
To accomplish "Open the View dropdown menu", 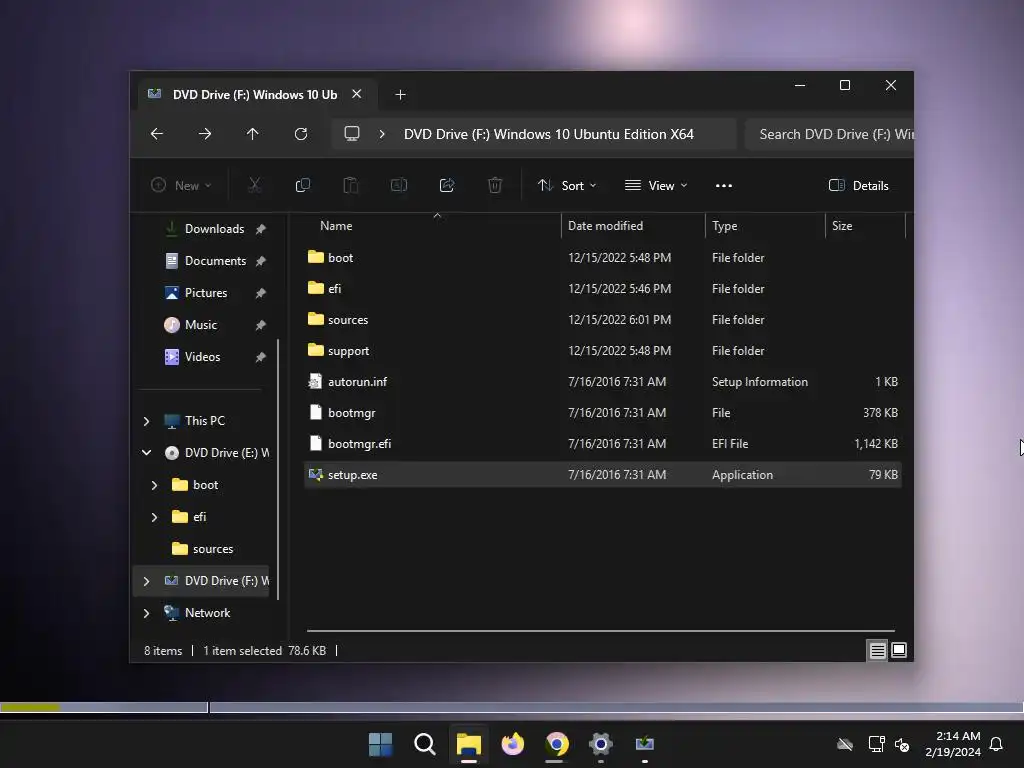I will (656, 185).
